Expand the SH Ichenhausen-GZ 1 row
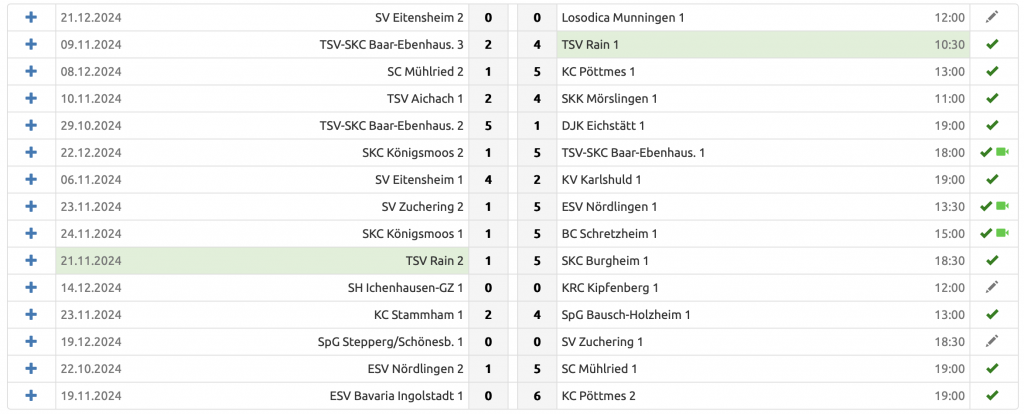 pos(31,288)
